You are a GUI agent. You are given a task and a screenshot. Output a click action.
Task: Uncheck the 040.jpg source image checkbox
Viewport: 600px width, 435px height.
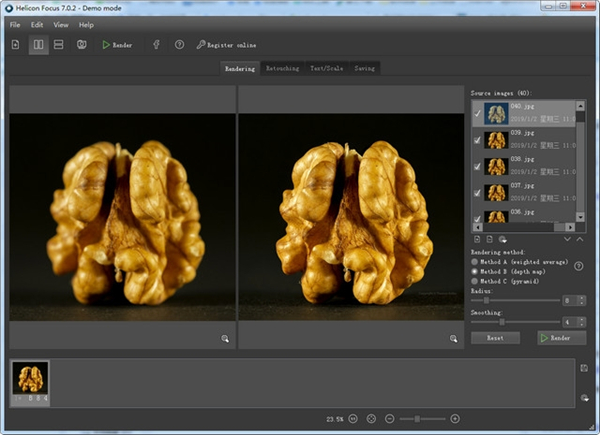(476, 112)
